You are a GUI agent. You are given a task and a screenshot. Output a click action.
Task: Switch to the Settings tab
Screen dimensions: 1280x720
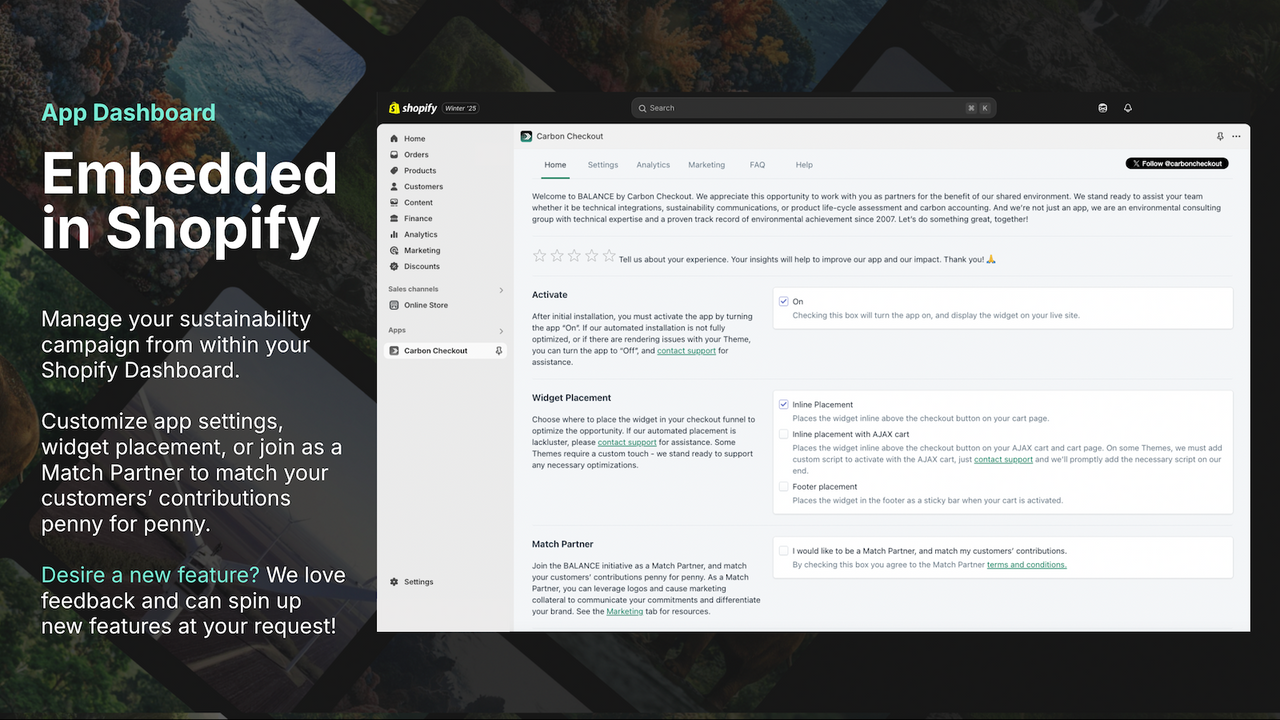tap(603, 165)
